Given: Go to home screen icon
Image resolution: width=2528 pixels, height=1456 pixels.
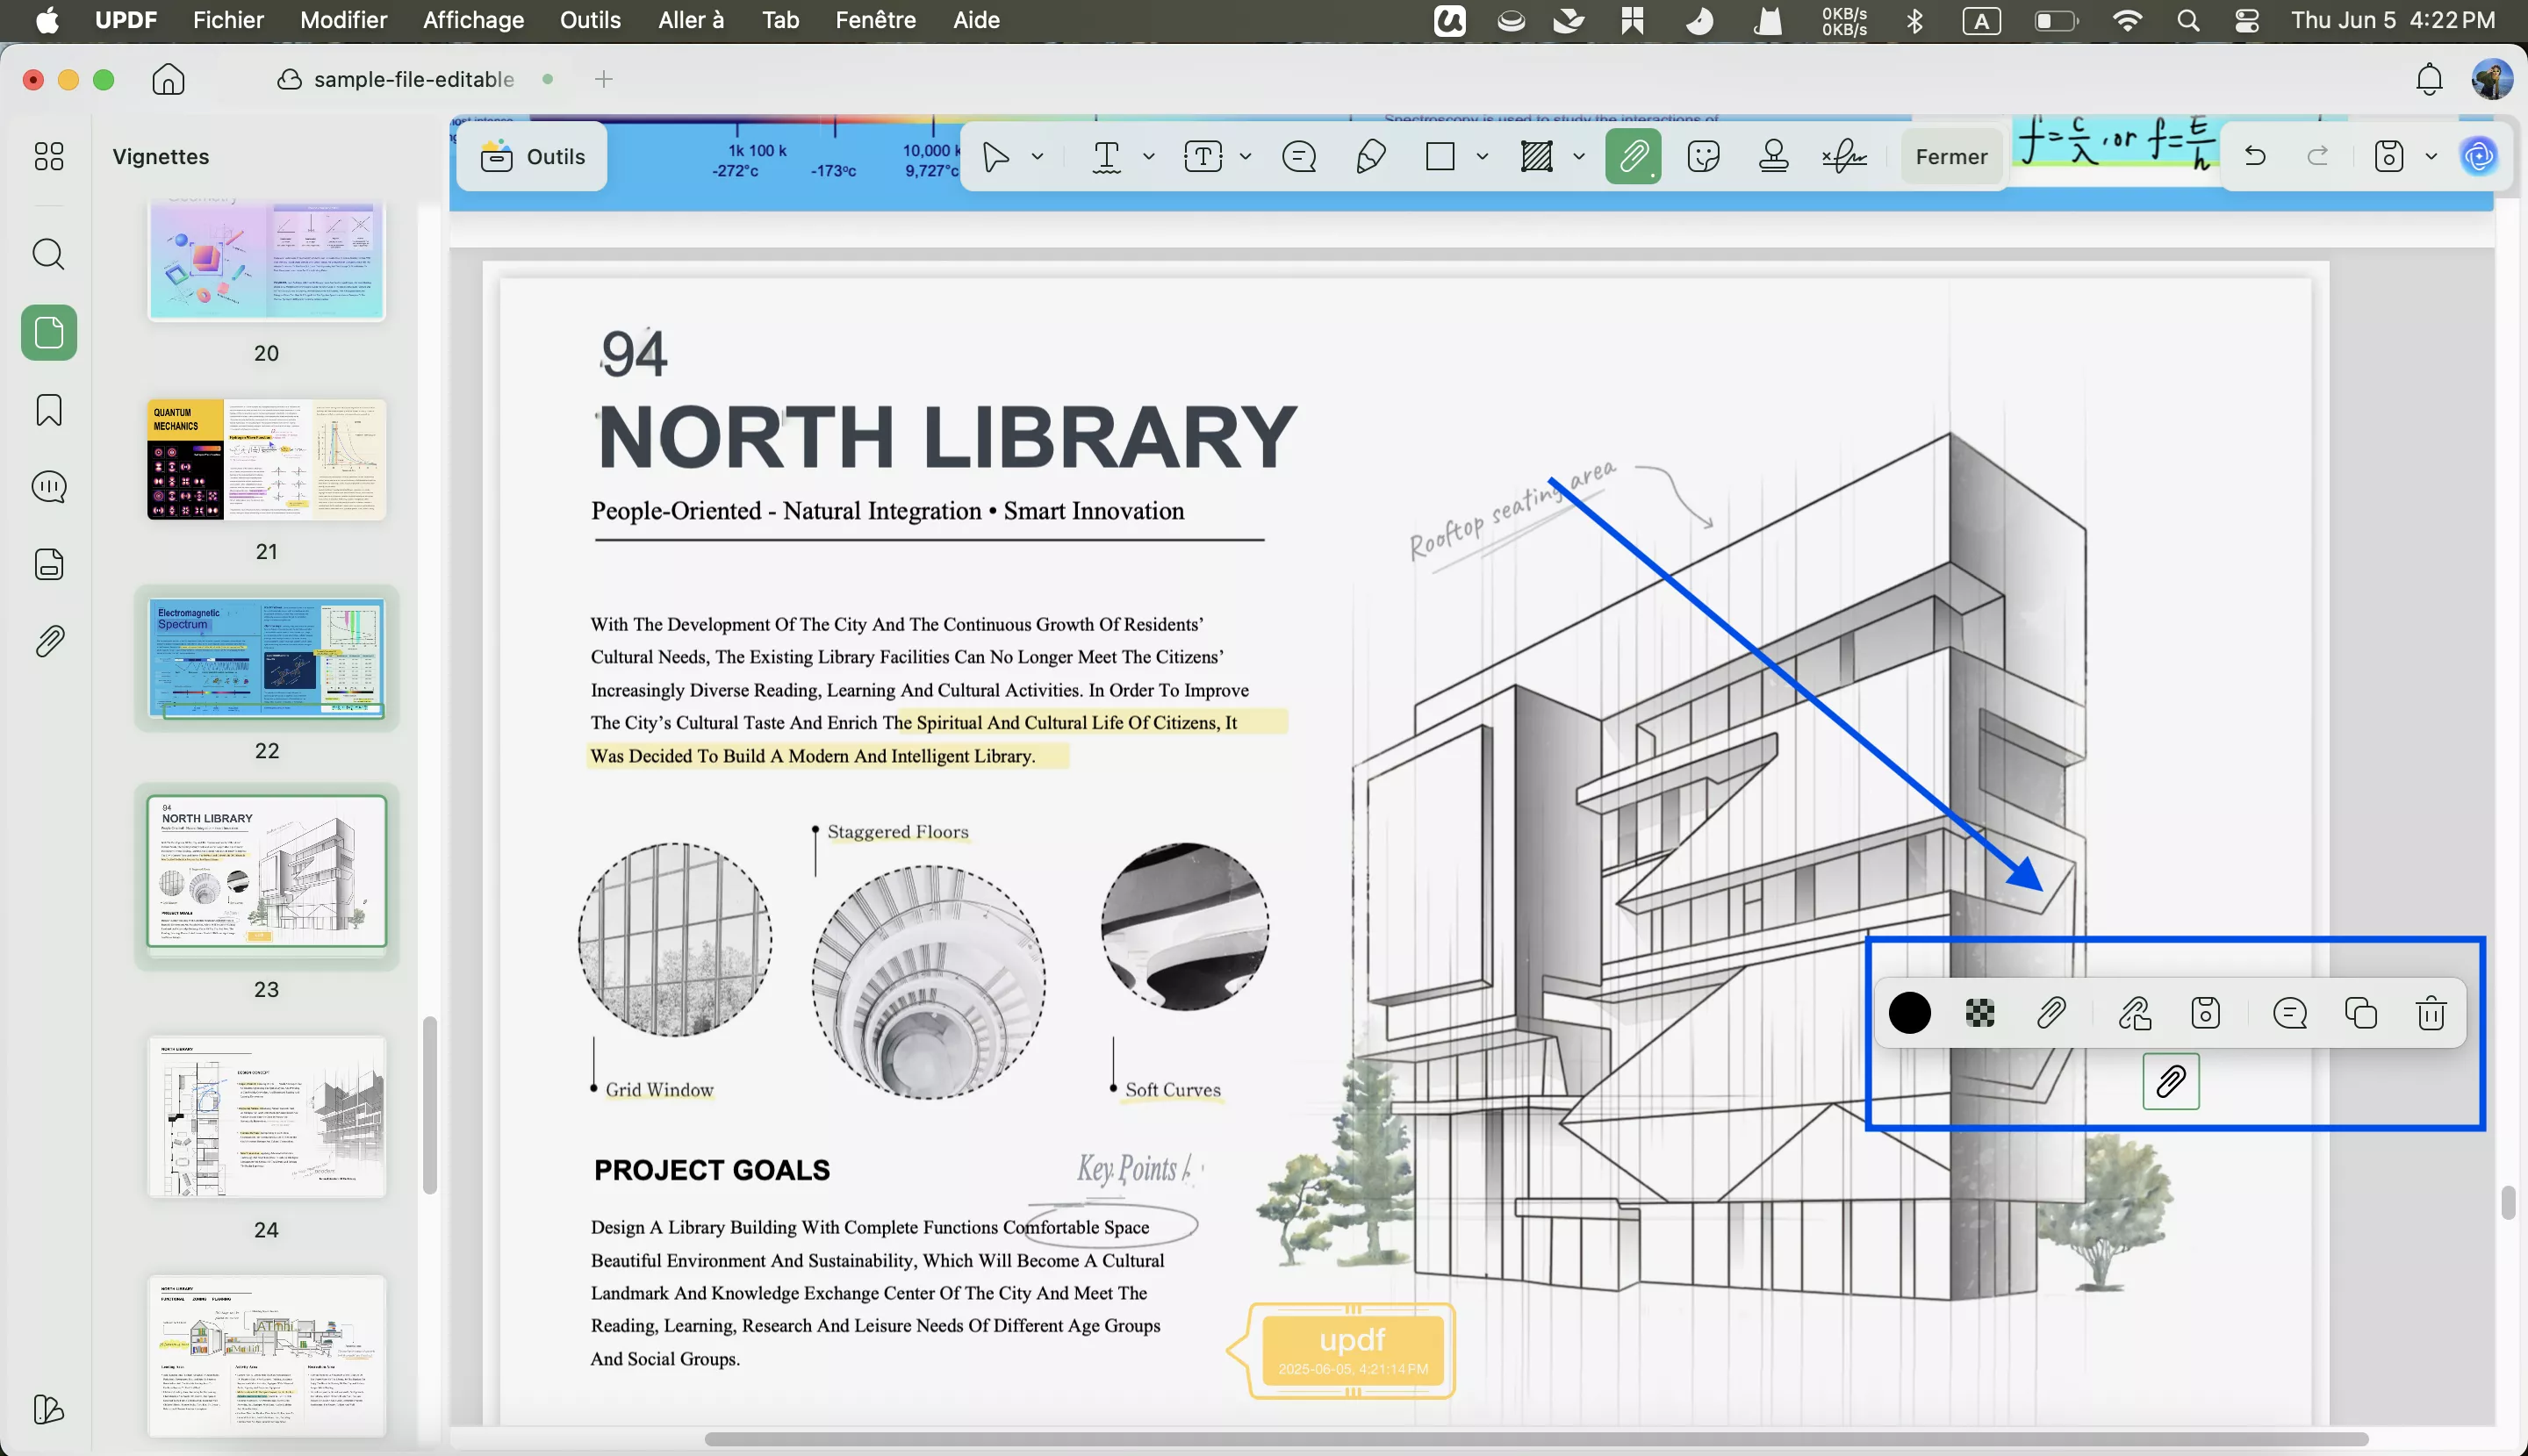Looking at the screenshot, I should coord(168,79).
